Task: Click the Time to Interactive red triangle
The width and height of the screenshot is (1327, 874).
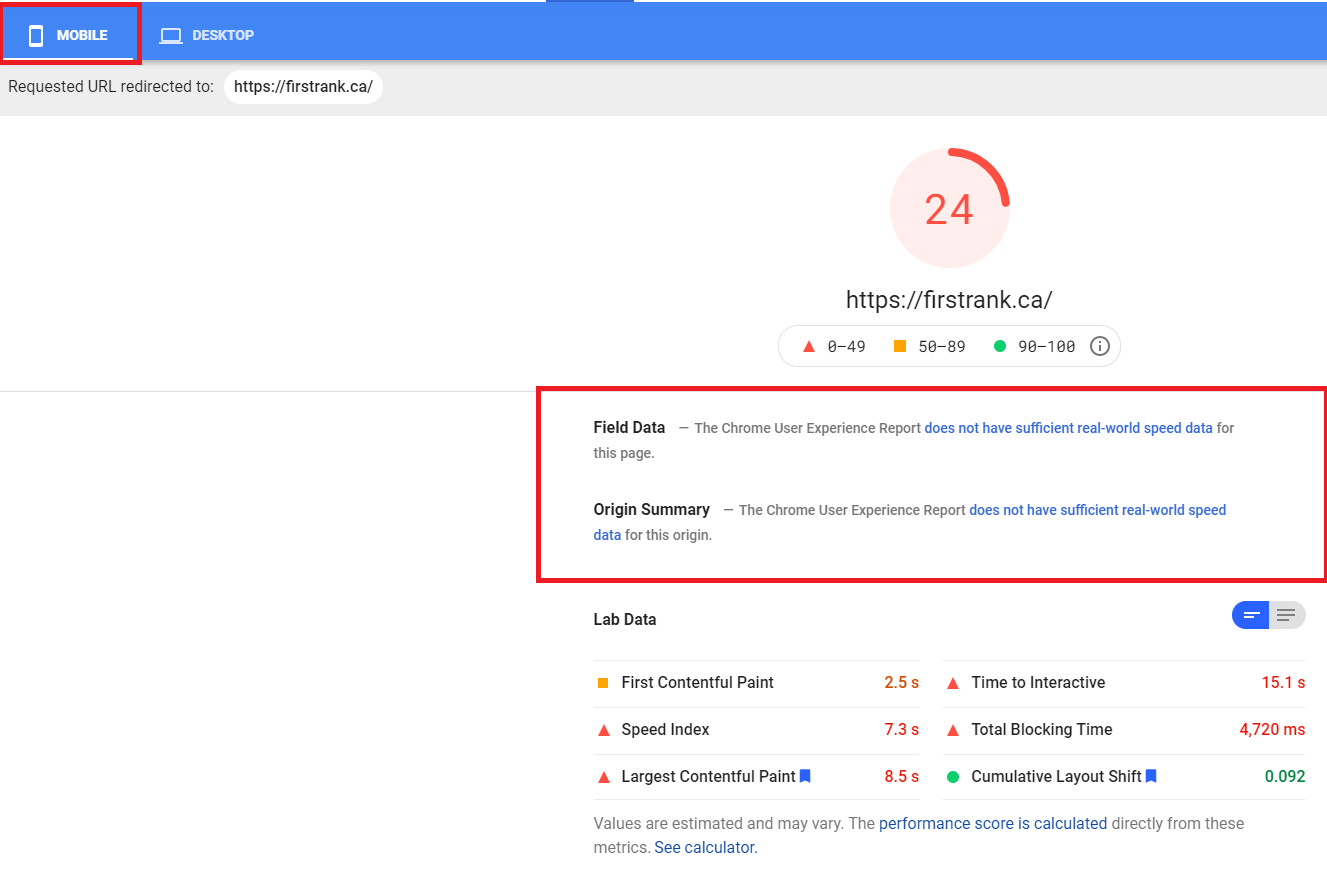Action: pos(953,683)
